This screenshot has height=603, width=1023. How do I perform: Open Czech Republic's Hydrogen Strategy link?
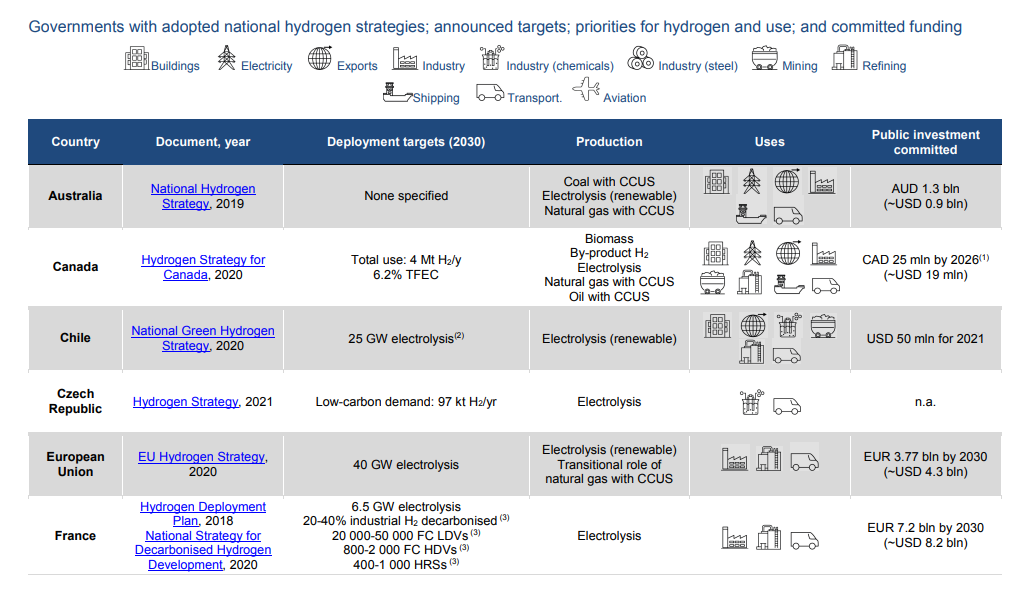pyautogui.click(x=185, y=402)
